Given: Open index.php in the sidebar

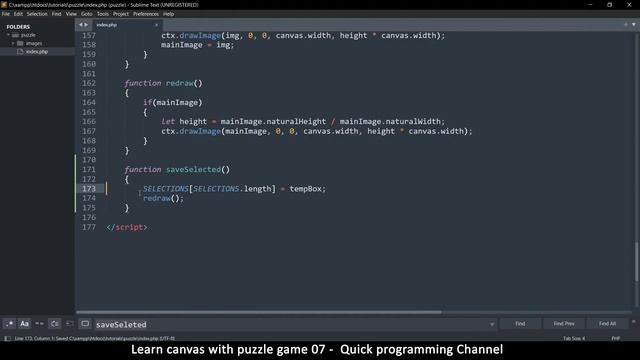Looking at the screenshot, I should [37, 52].
